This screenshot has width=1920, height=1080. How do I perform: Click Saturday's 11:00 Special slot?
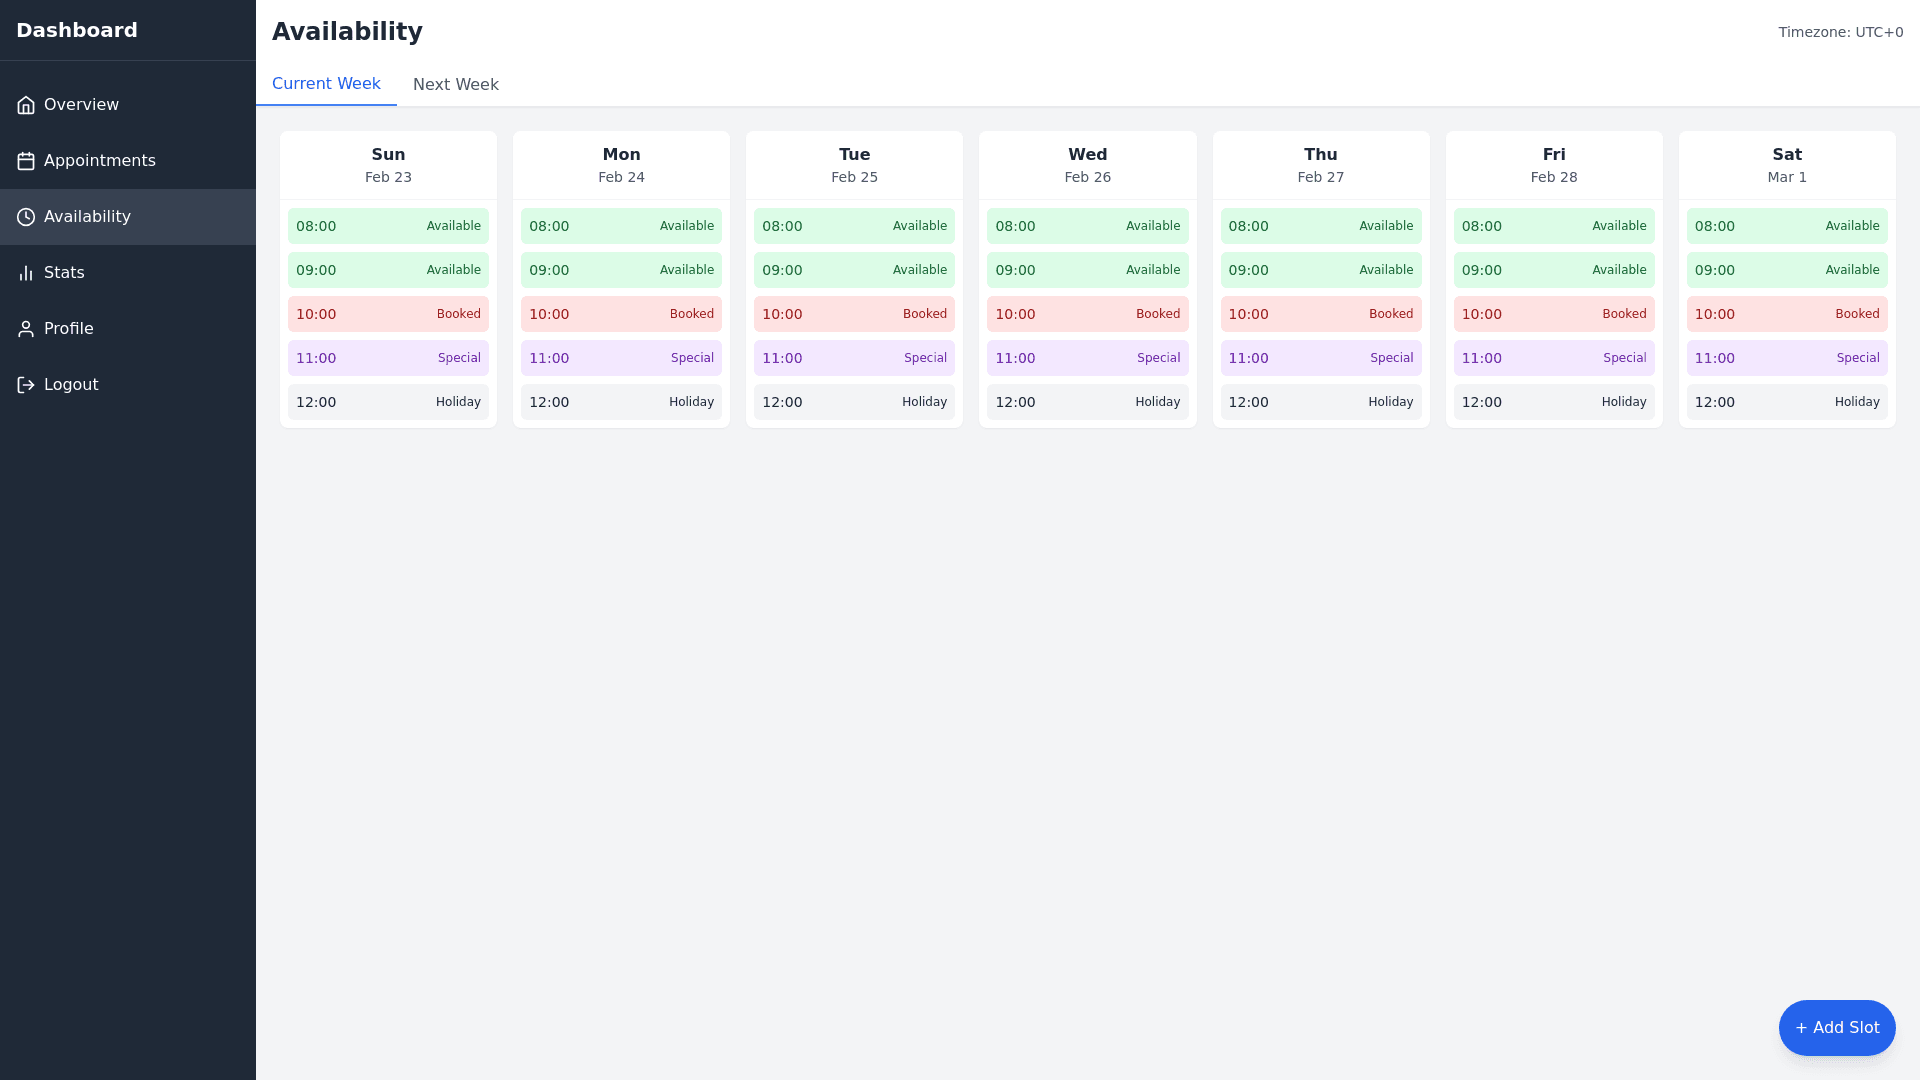(1786, 358)
